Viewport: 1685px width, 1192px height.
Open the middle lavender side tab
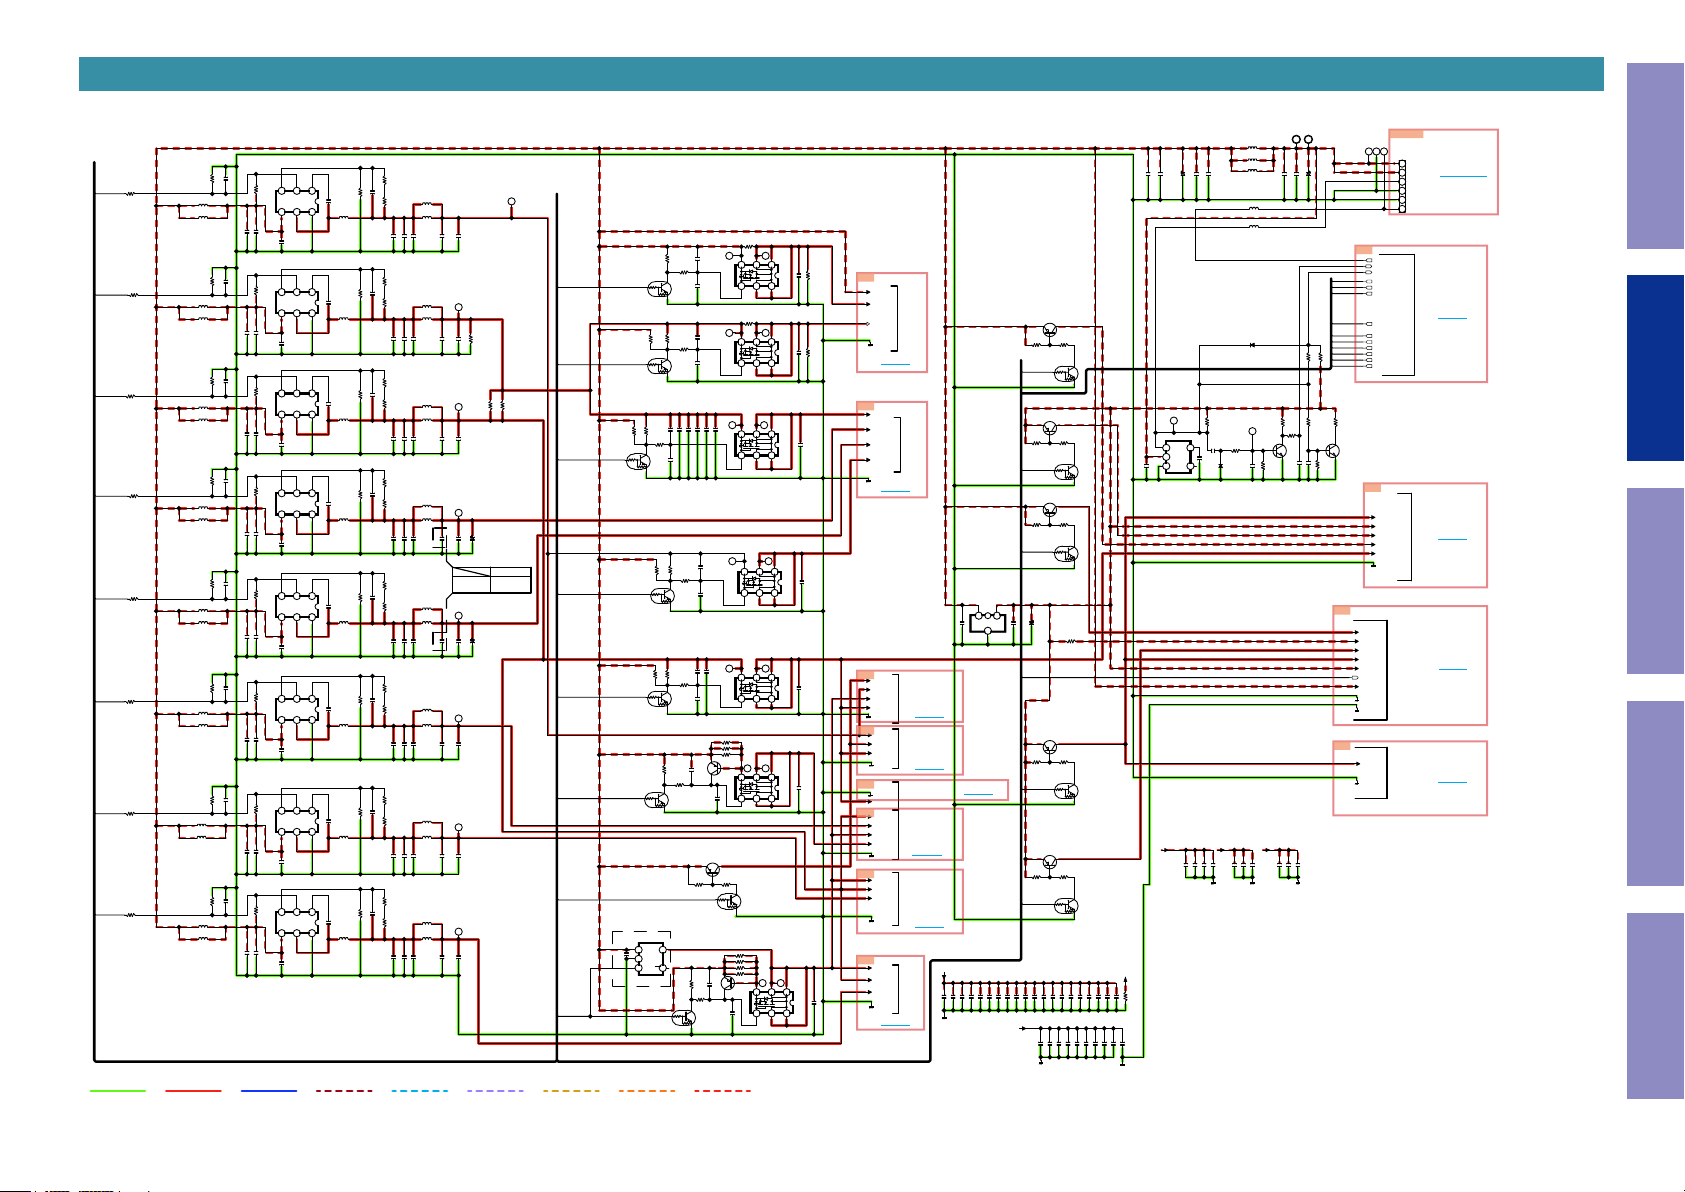[x=1655, y=581]
